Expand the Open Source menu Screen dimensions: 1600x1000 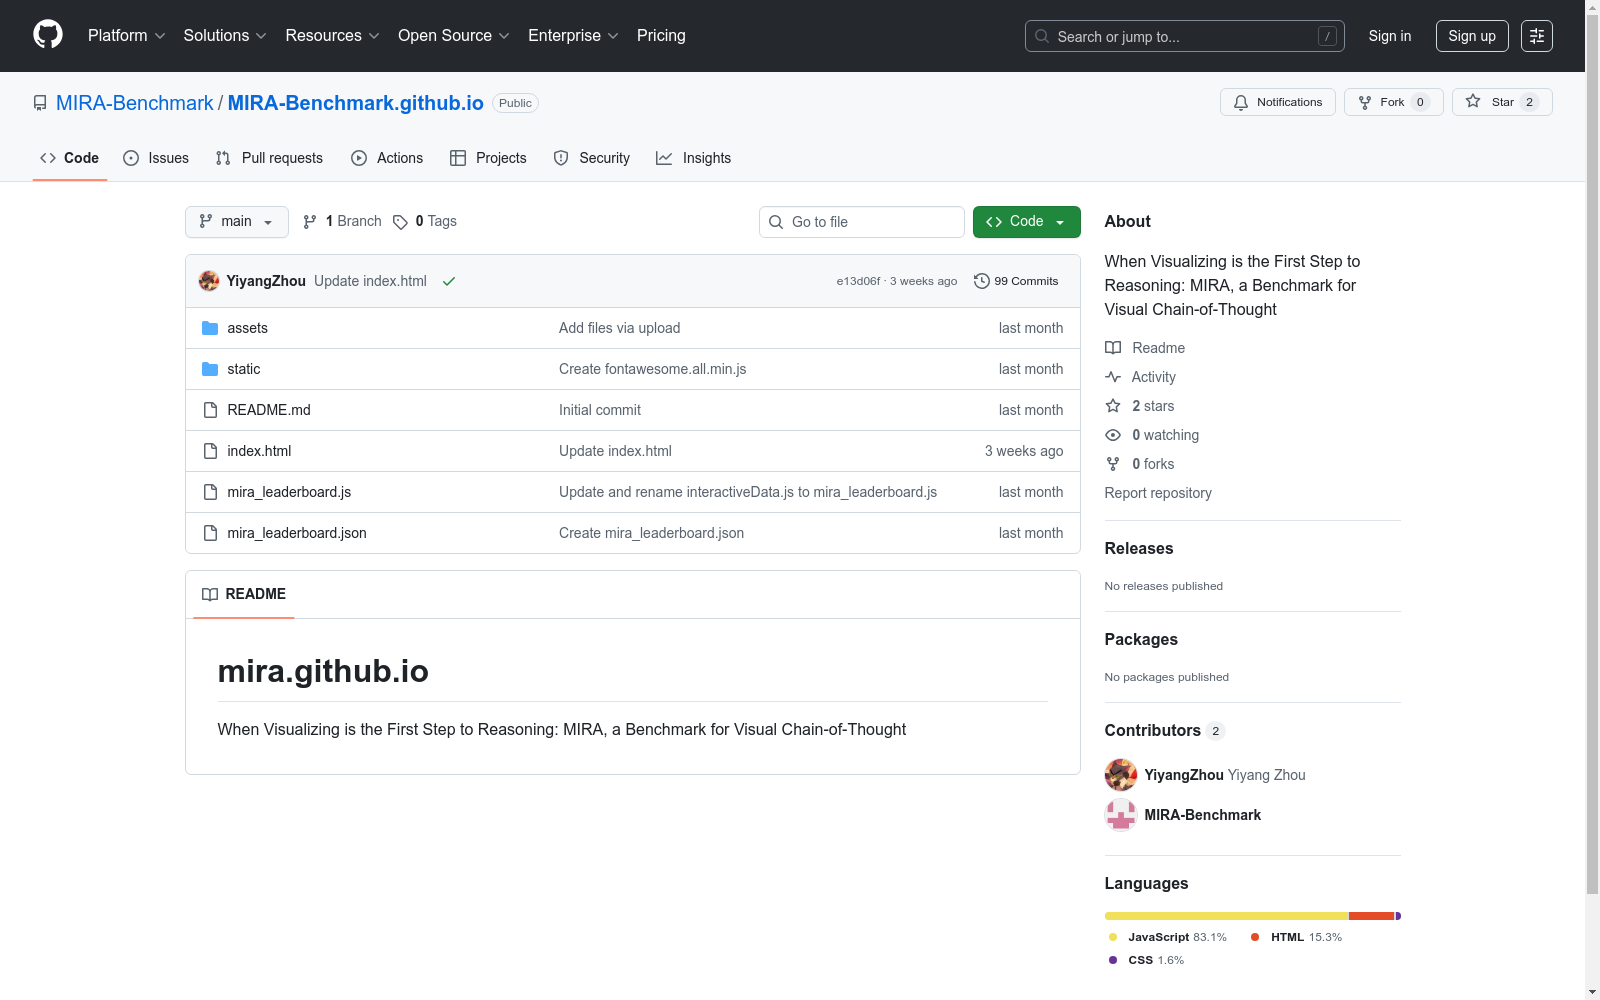click(454, 35)
